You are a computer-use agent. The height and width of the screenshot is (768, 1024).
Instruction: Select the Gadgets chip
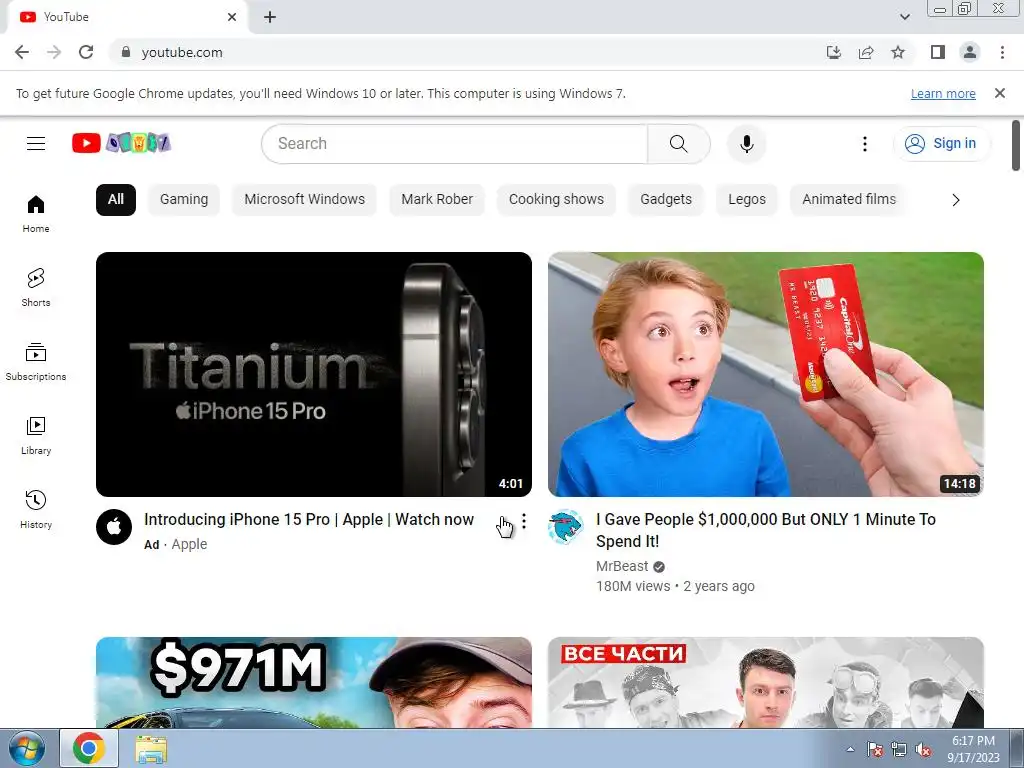click(666, 199)
